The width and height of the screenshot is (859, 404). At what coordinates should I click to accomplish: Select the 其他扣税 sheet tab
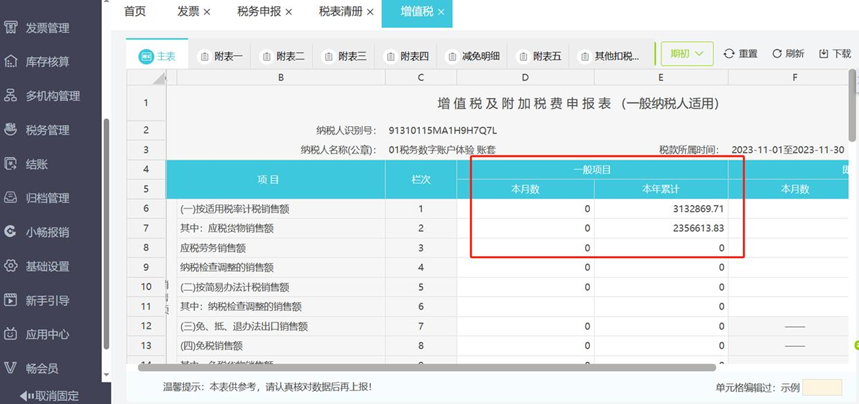(610, 56)
